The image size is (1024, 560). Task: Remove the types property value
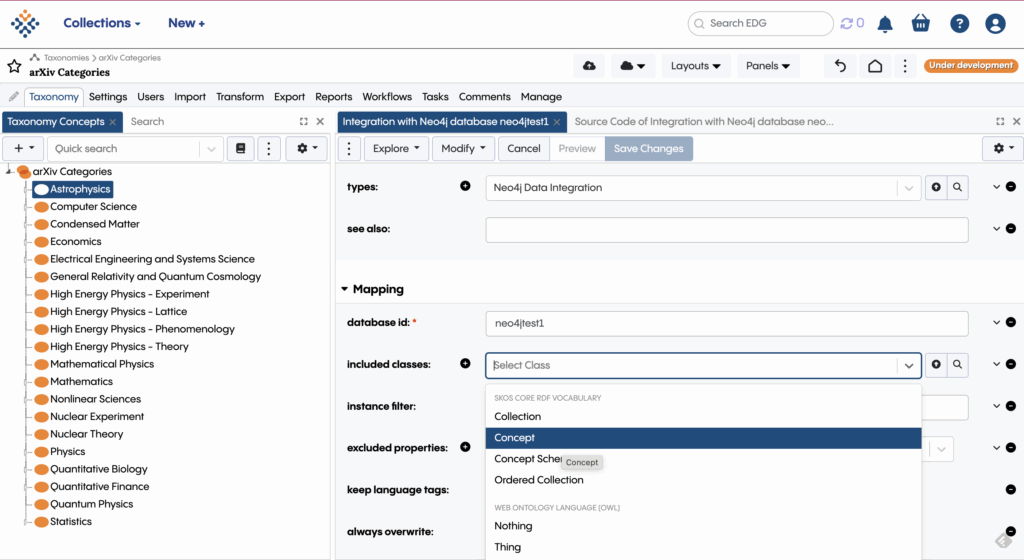tap(1010, 187)
